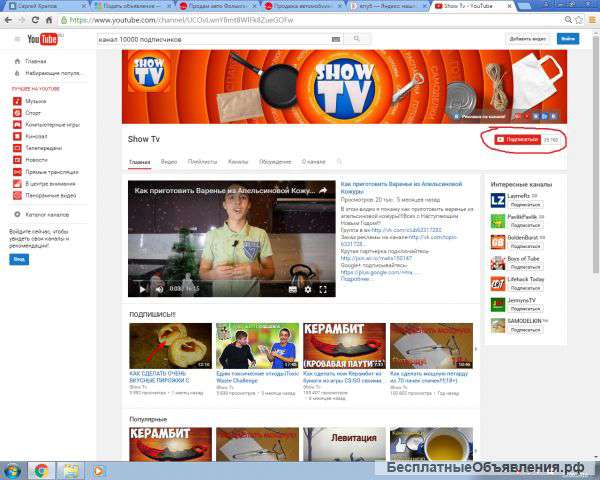Click the Lifehack Today channel avatar
The width and height of the screenshot is (600, 480).
[498, 284]
